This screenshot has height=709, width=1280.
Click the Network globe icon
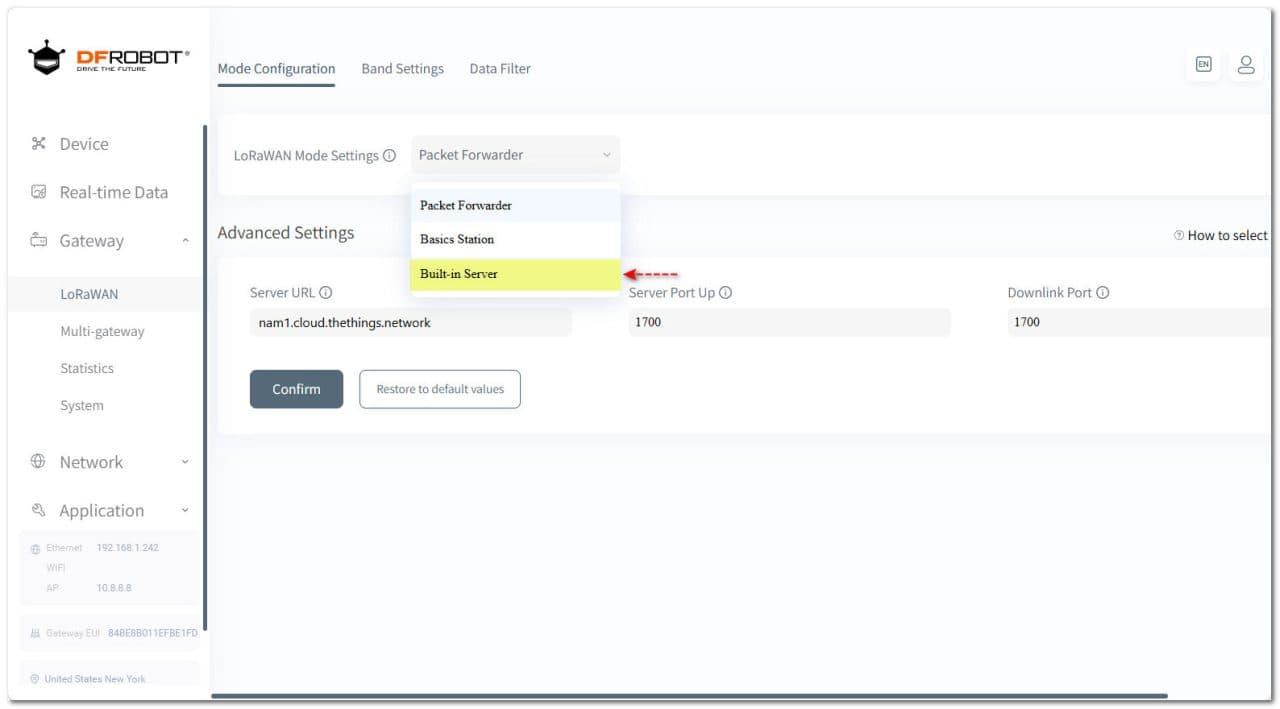[39, 462]
